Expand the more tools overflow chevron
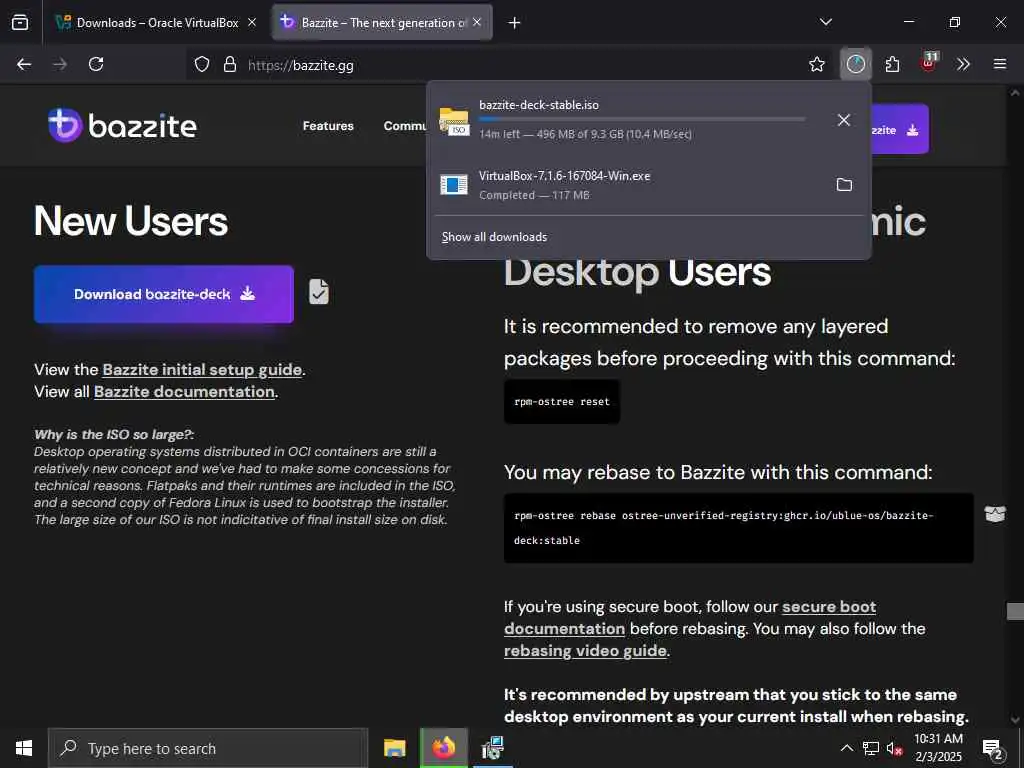 (963, 64)
